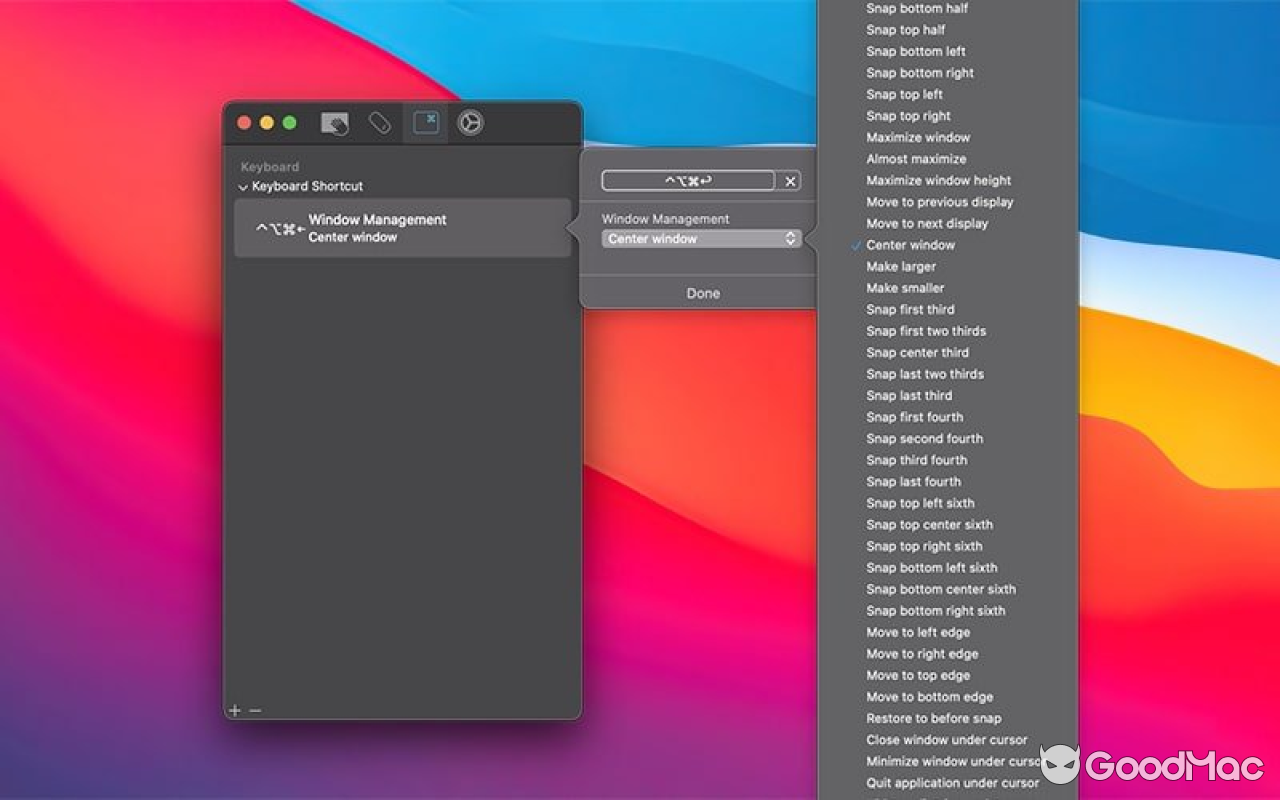Add a new shortcut with the plus icon

pyautogui.click(x=234, y=709)
